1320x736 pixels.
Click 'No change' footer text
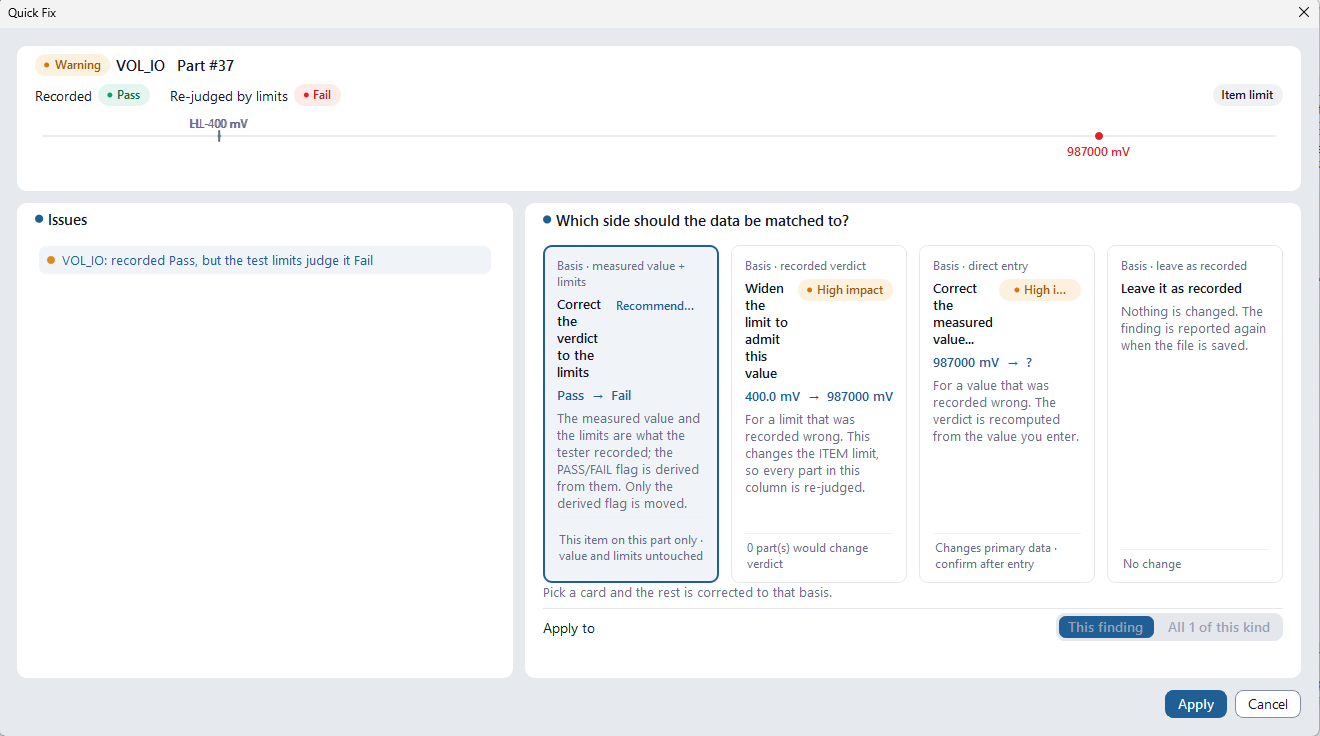[1152, 564]
